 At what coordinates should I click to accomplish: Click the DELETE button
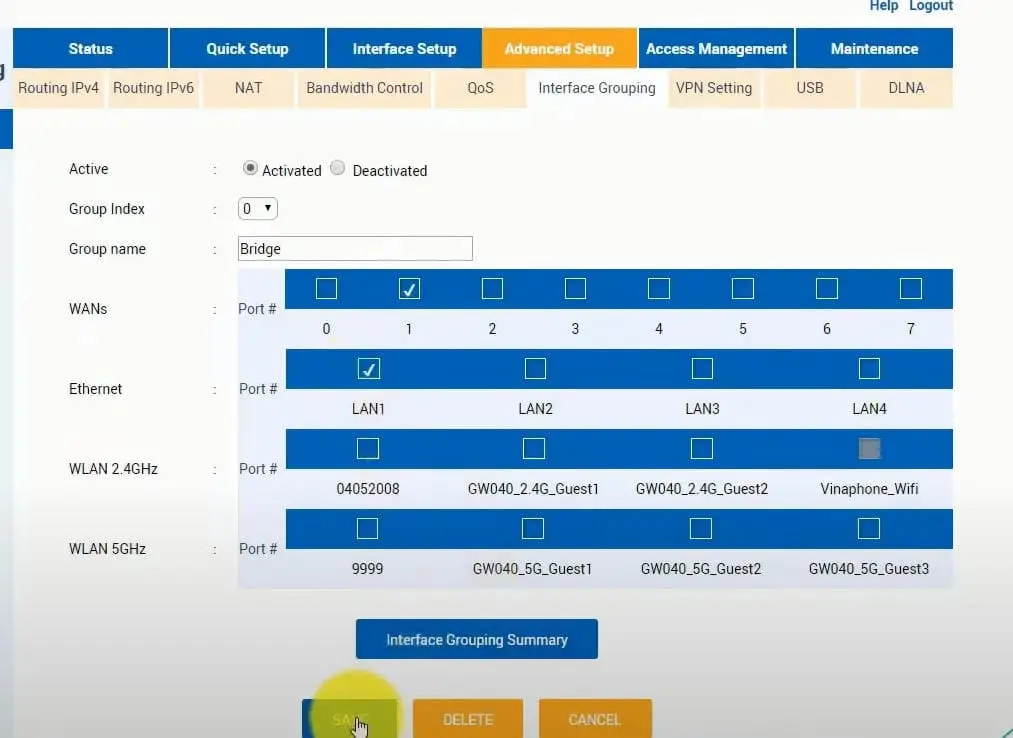pos(468,719)
